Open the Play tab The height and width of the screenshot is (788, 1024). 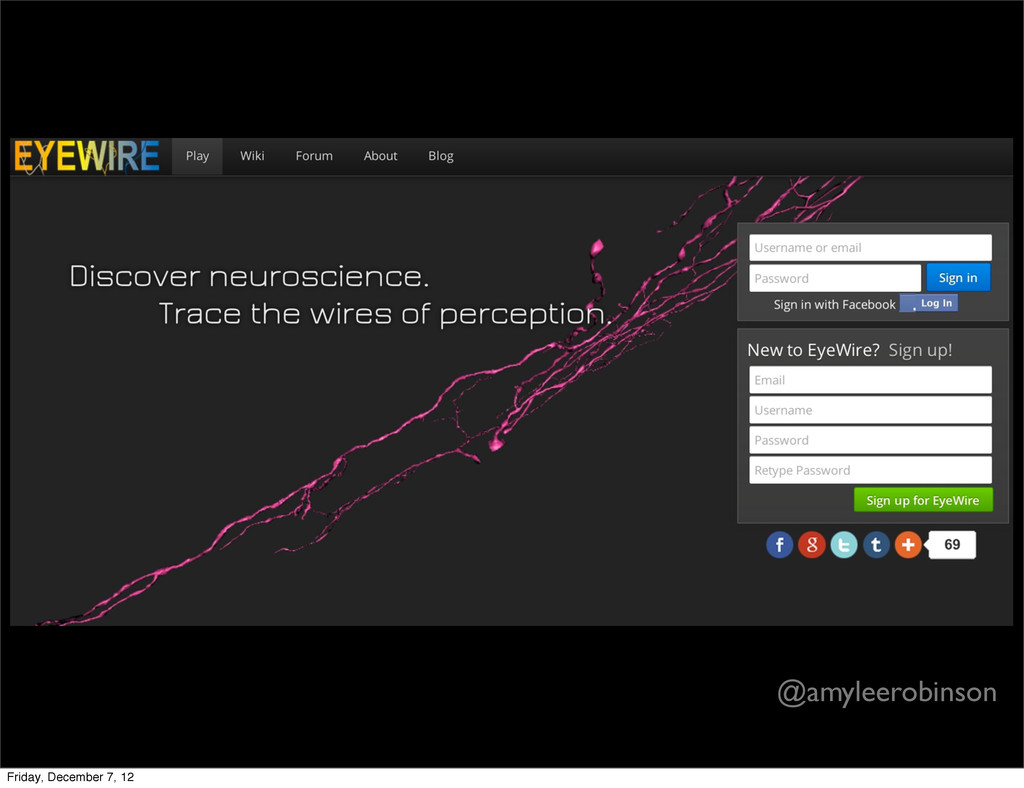pyautogui.click(x=197, y=156)
